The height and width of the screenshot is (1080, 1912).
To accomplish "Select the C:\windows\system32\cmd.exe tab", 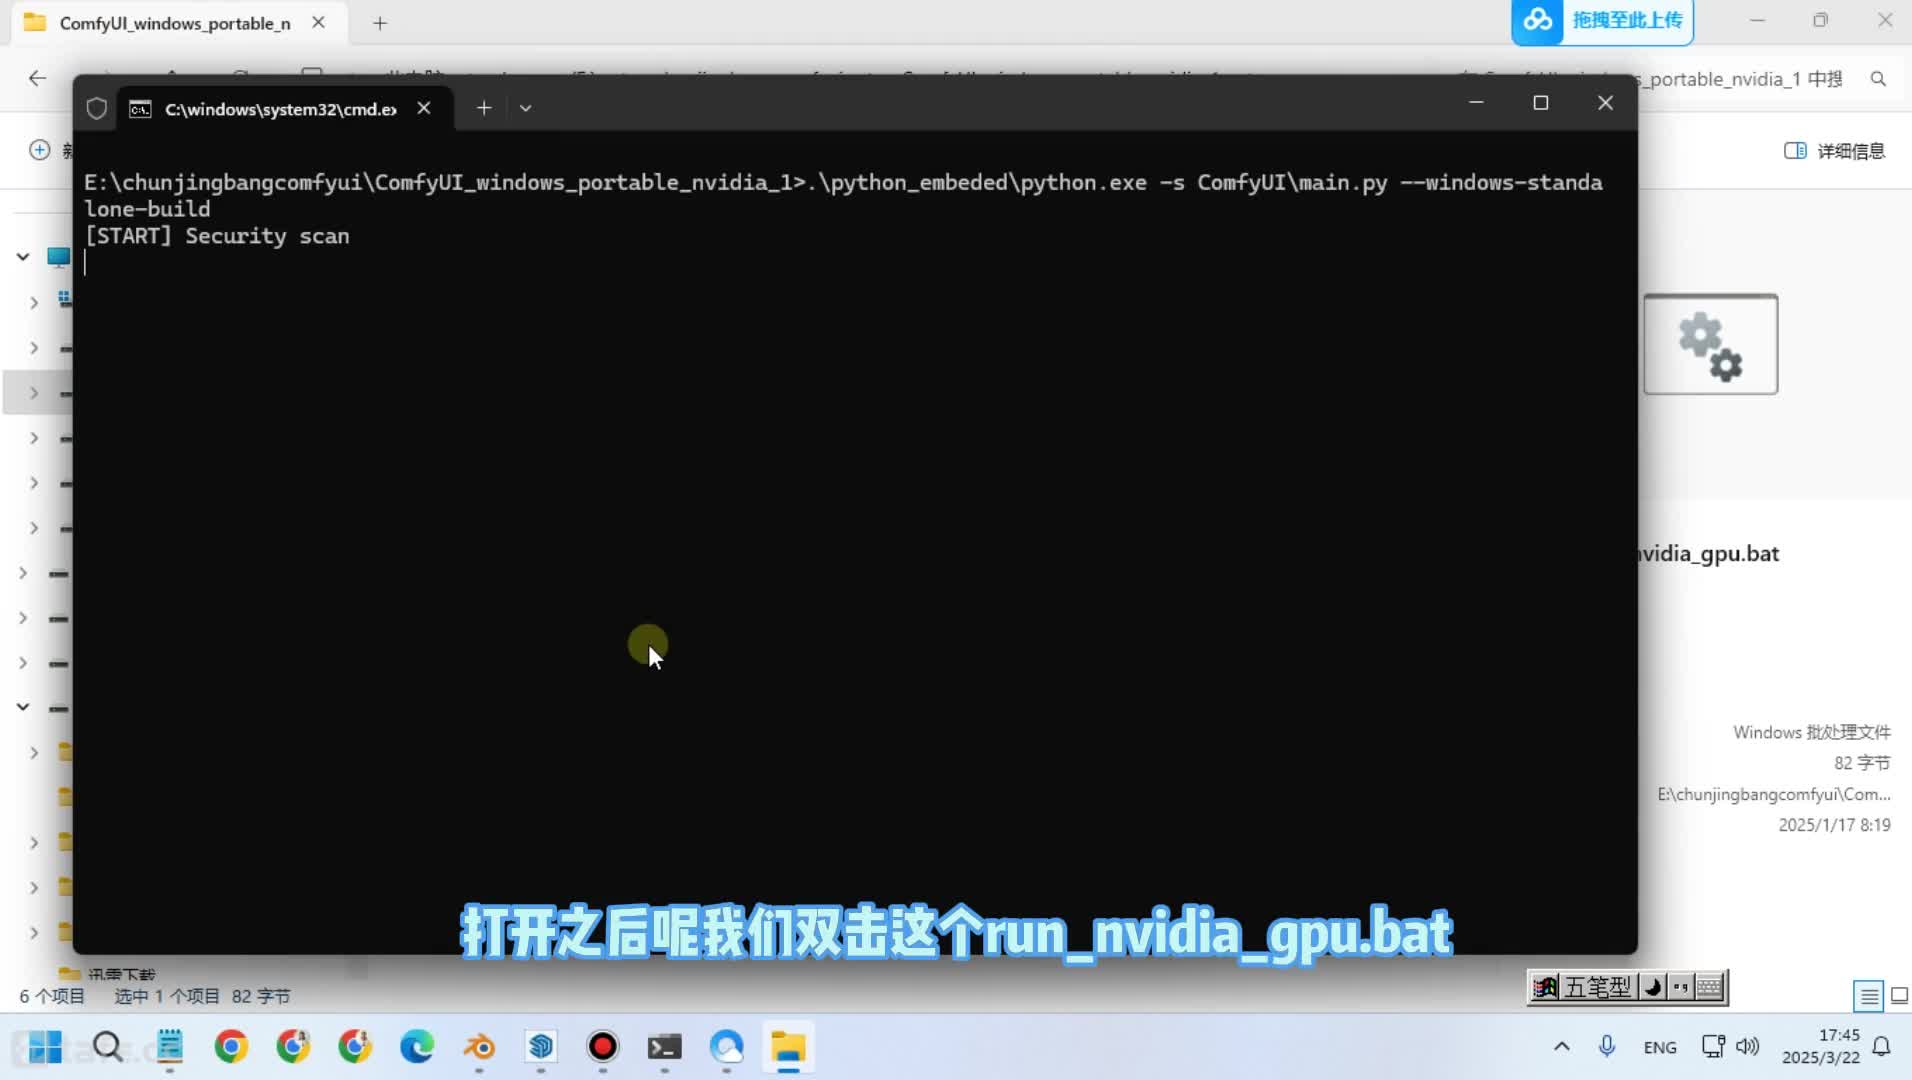I will tap(280, 109).
